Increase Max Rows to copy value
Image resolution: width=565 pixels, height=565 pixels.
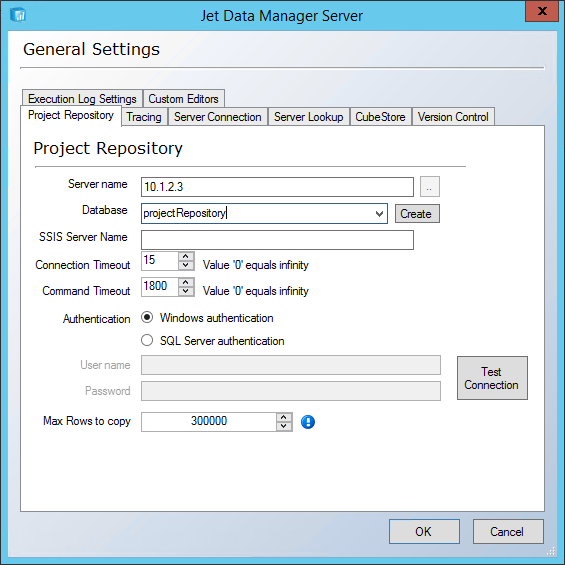[284, 417]
